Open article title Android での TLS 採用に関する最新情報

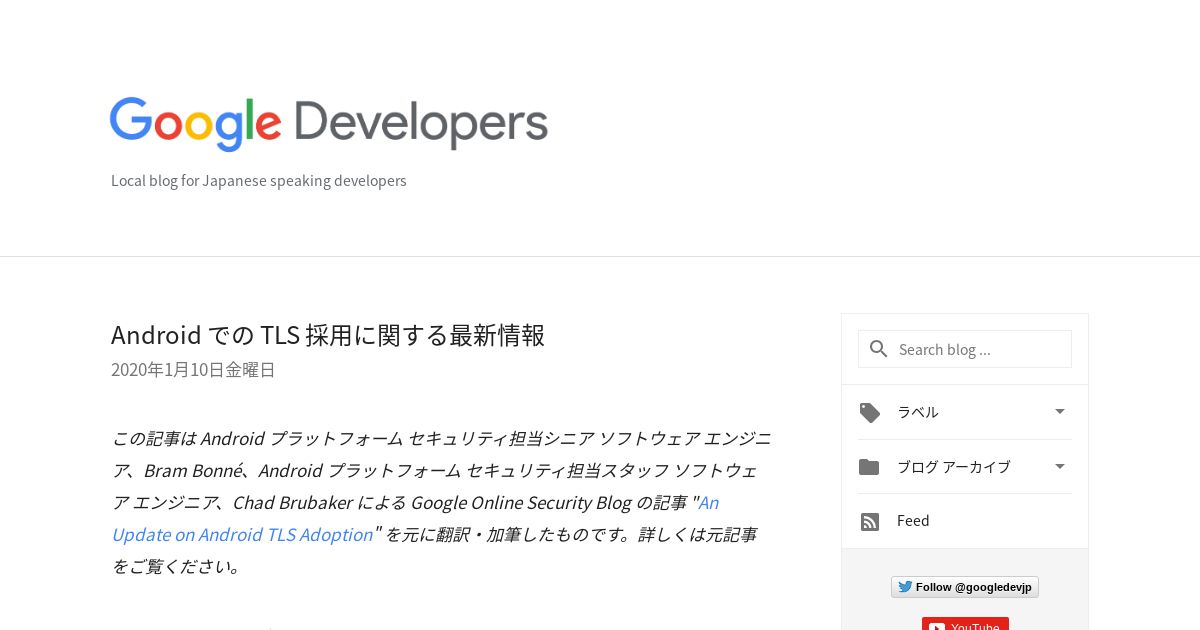[x=328, y=335]
